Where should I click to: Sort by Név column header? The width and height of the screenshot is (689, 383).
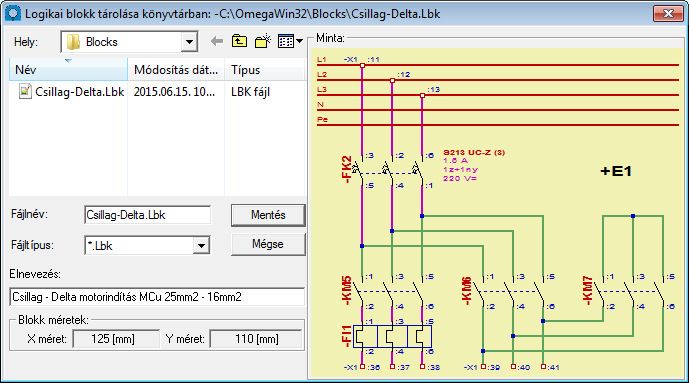[68, 70]
